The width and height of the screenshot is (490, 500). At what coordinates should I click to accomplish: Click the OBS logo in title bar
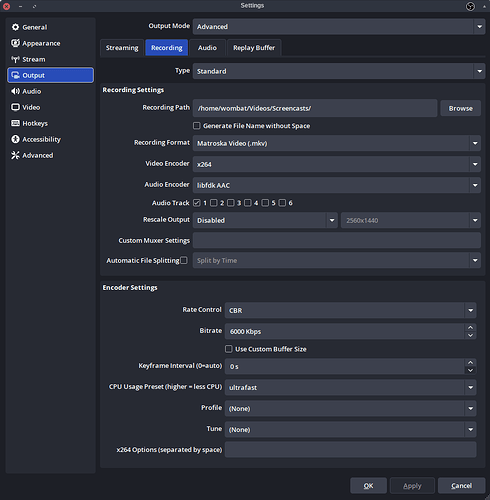[470, 6]
